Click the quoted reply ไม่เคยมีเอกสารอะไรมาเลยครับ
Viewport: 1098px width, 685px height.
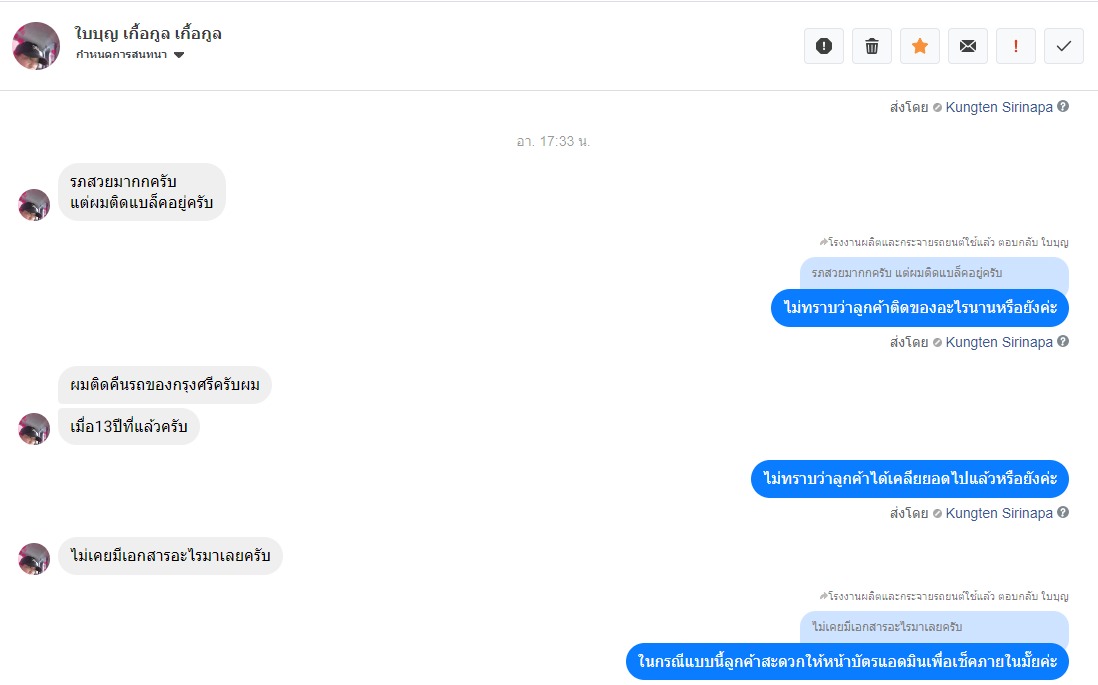click(x=934, y=627)
